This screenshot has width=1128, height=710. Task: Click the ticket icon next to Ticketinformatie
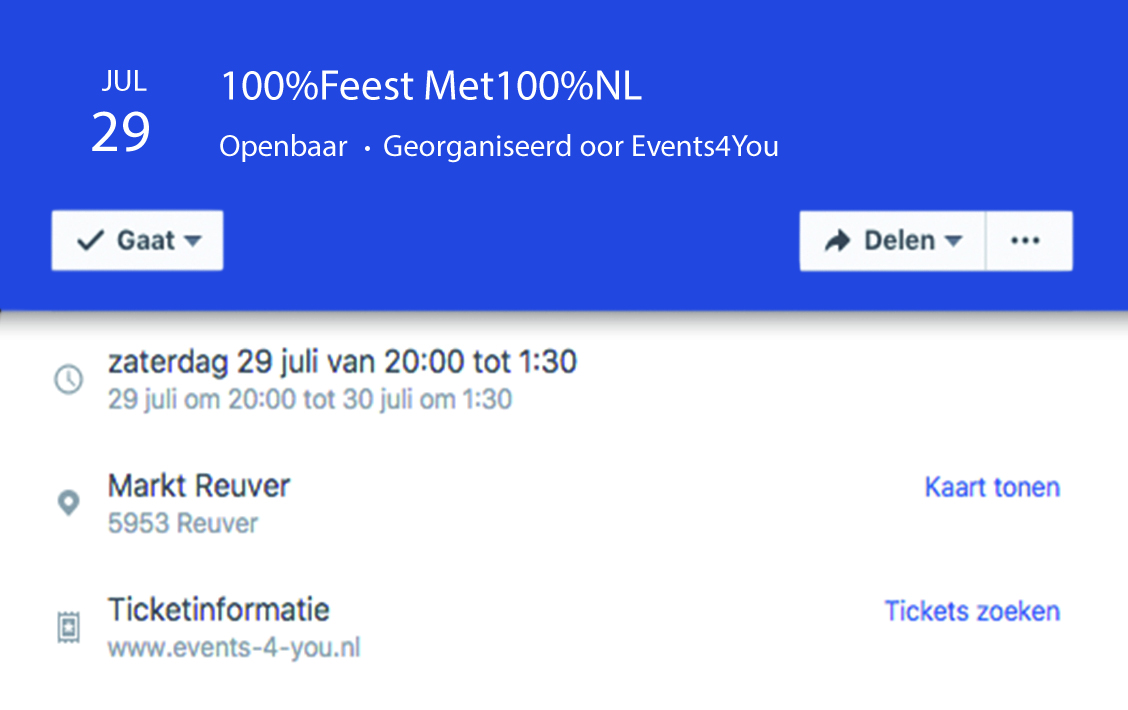coord(68,627)
